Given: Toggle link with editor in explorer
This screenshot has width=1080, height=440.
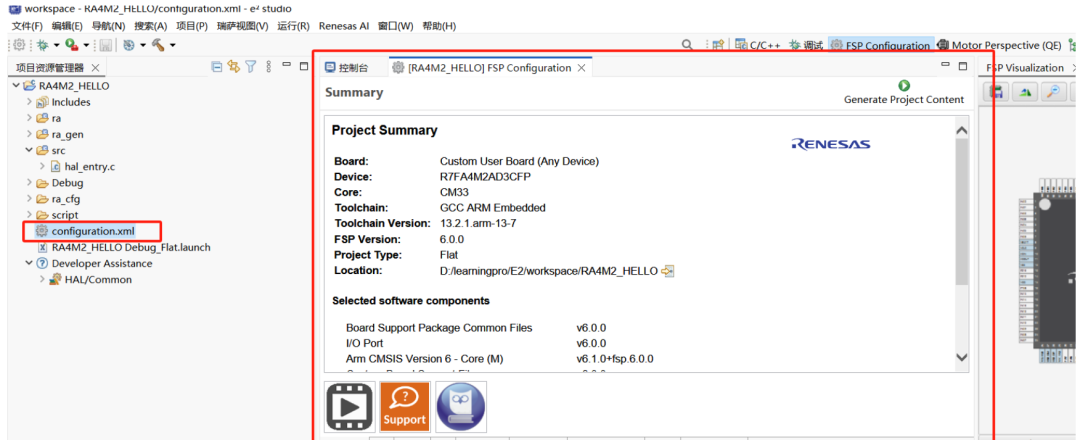Looking at the screenshot, I should point(234,67).
